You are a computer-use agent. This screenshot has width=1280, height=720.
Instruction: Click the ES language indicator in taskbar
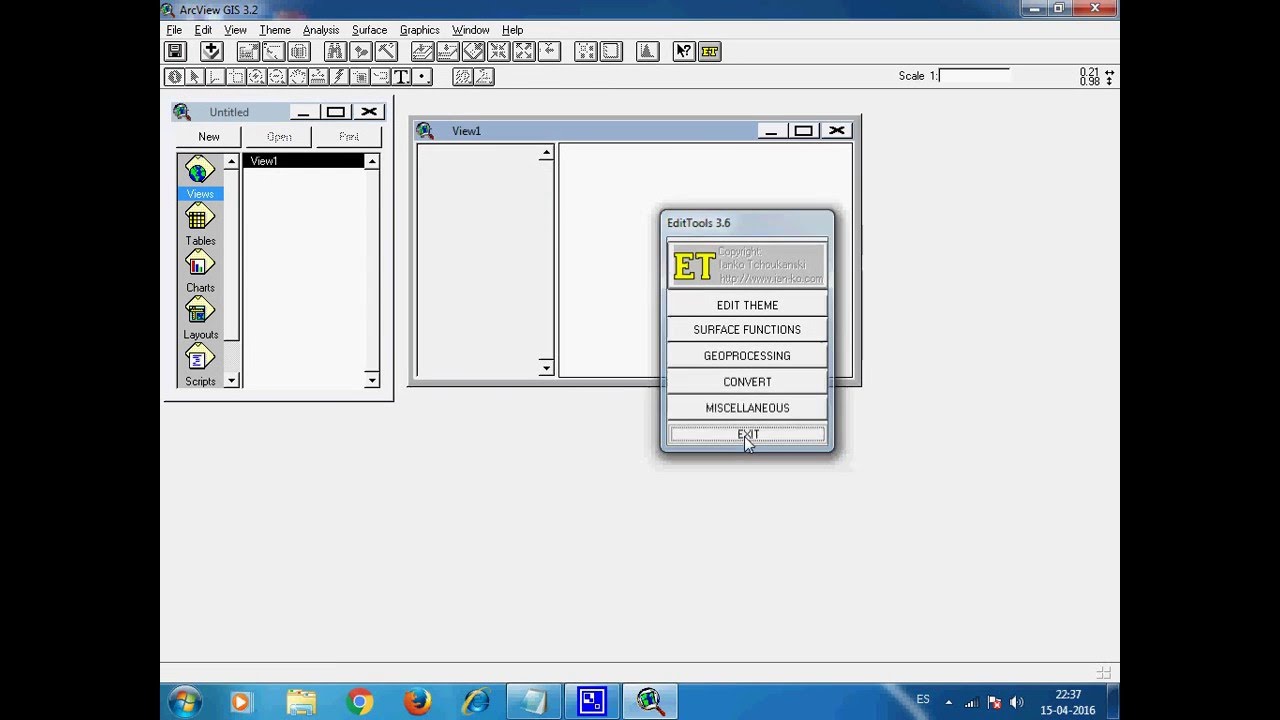pyautogui.click(x=923, y=699)
